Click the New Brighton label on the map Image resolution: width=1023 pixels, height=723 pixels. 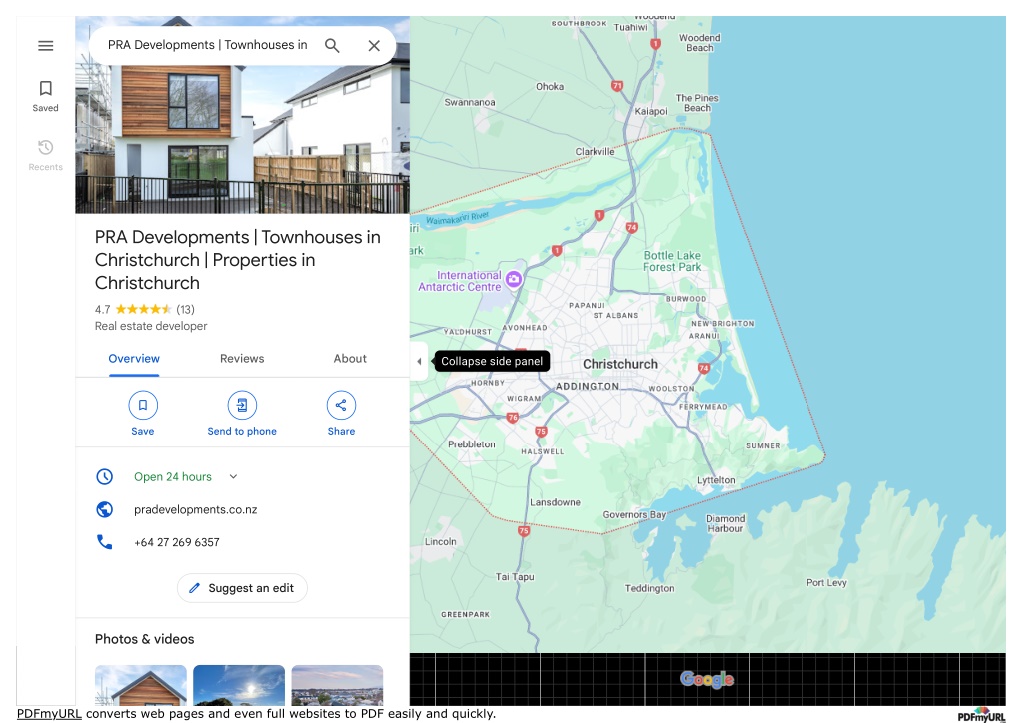point(723,324)
